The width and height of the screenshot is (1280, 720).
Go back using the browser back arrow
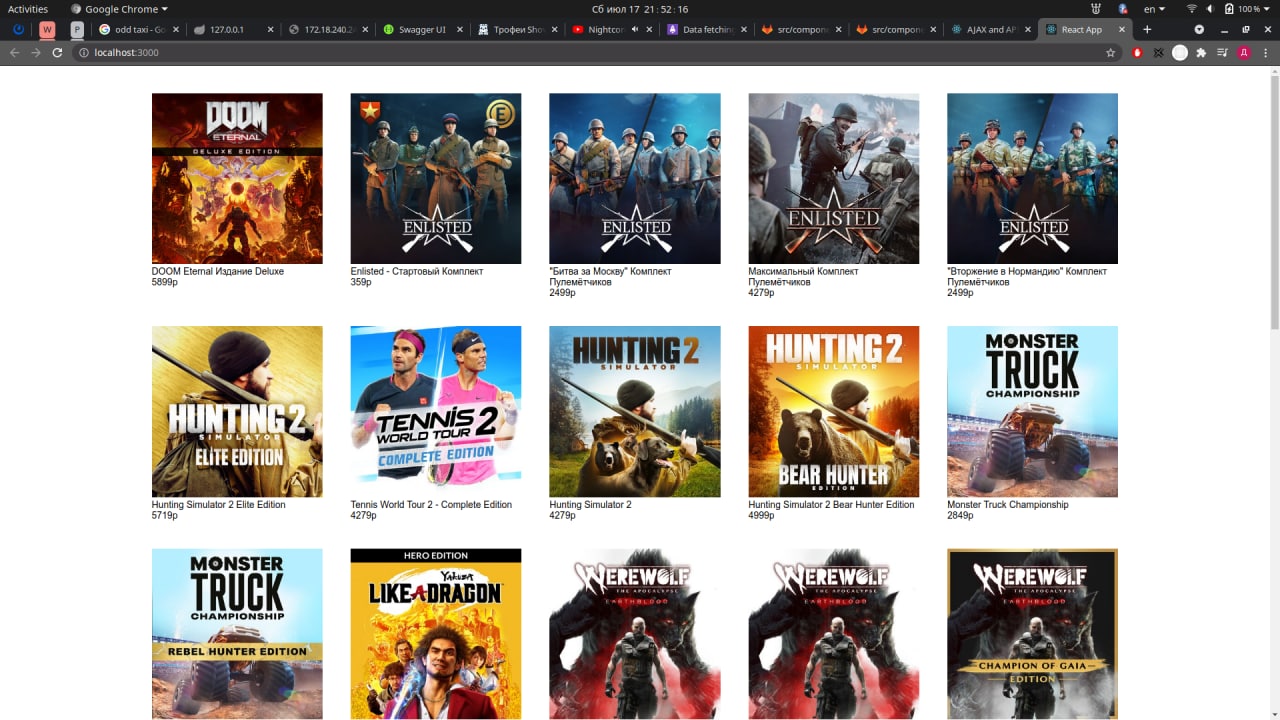pos(14,52)
